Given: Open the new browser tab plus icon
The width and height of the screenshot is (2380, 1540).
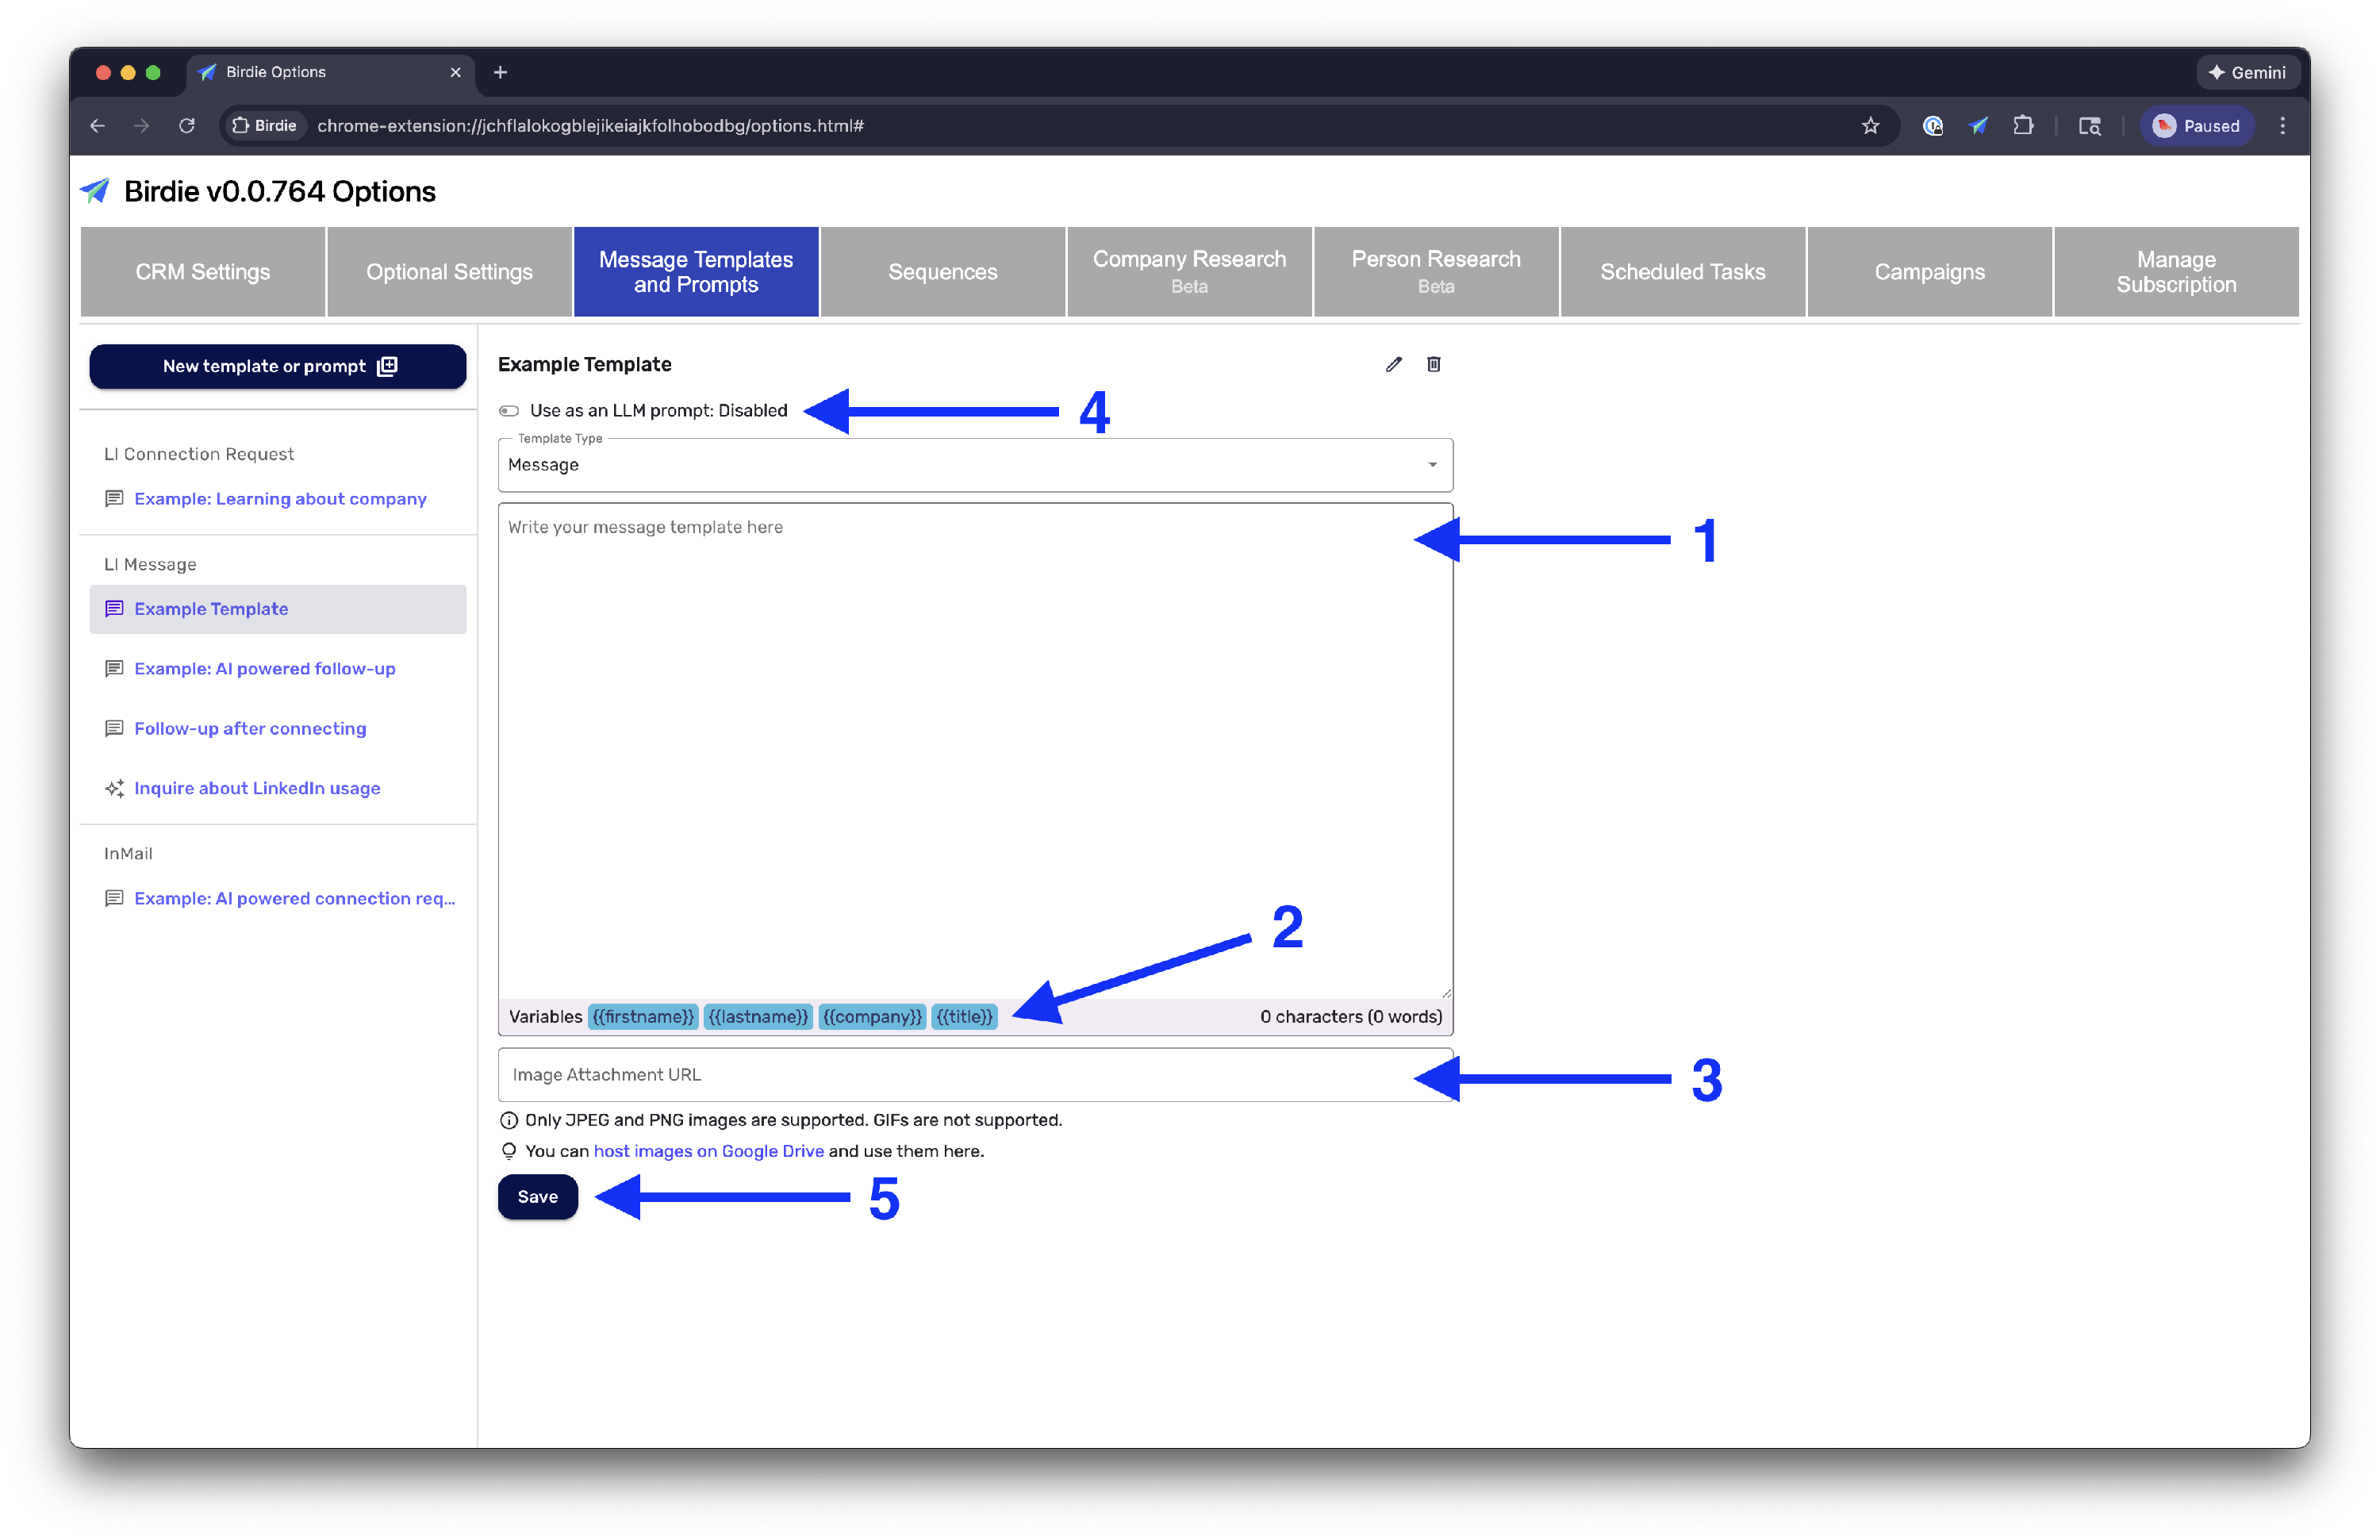Looking at the screenshot, I should 500,72.
